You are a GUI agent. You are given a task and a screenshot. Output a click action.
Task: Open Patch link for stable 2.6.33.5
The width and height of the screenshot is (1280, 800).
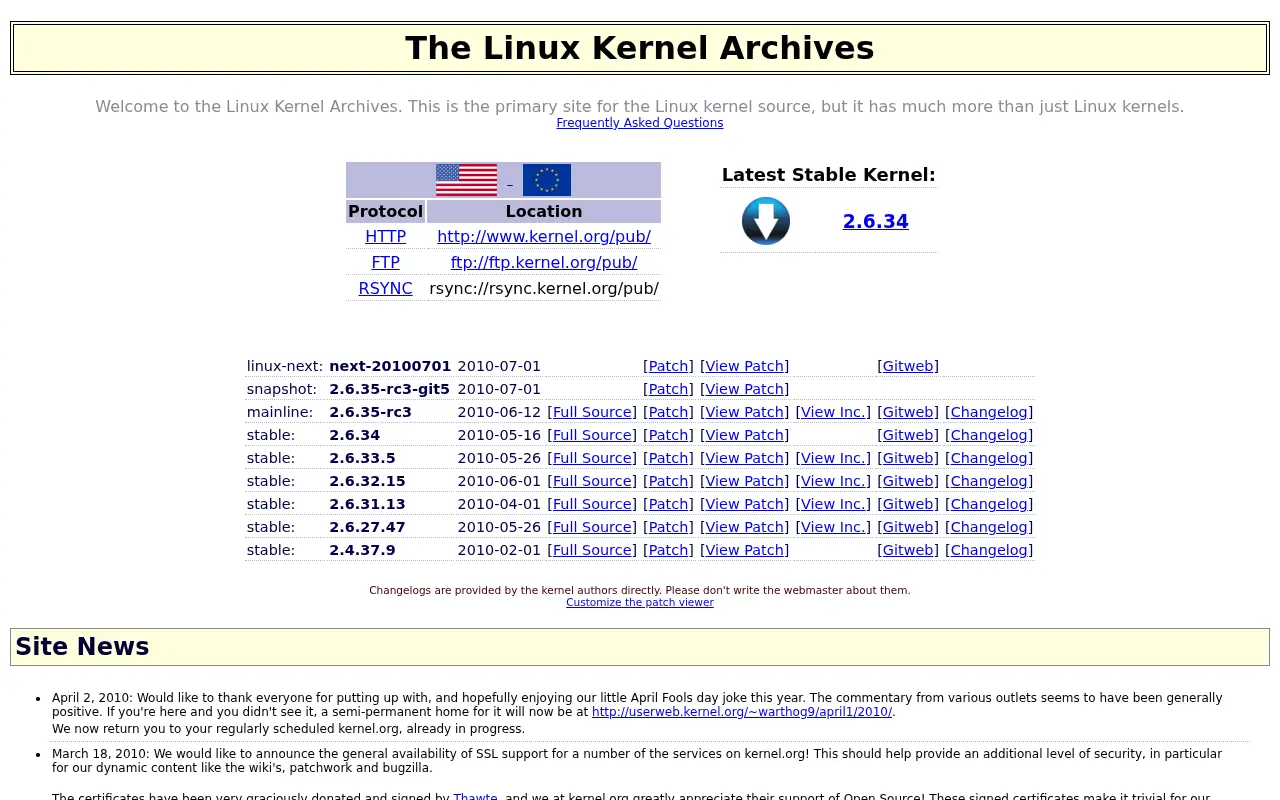pos(669,458)
